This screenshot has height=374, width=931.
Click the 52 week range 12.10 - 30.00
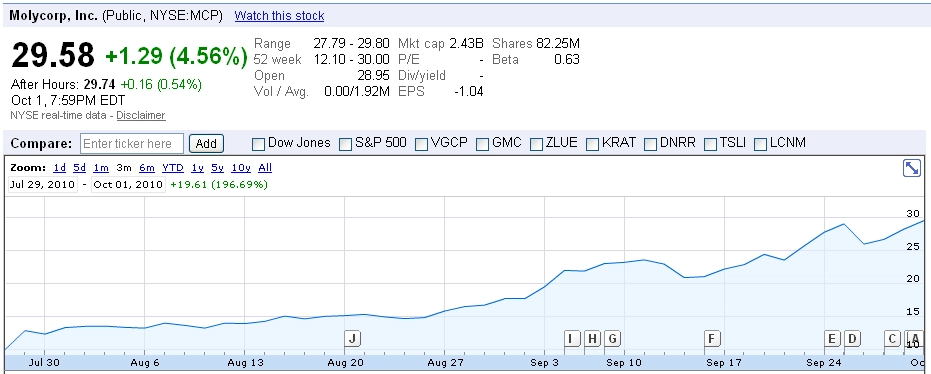tap(351, 59)
